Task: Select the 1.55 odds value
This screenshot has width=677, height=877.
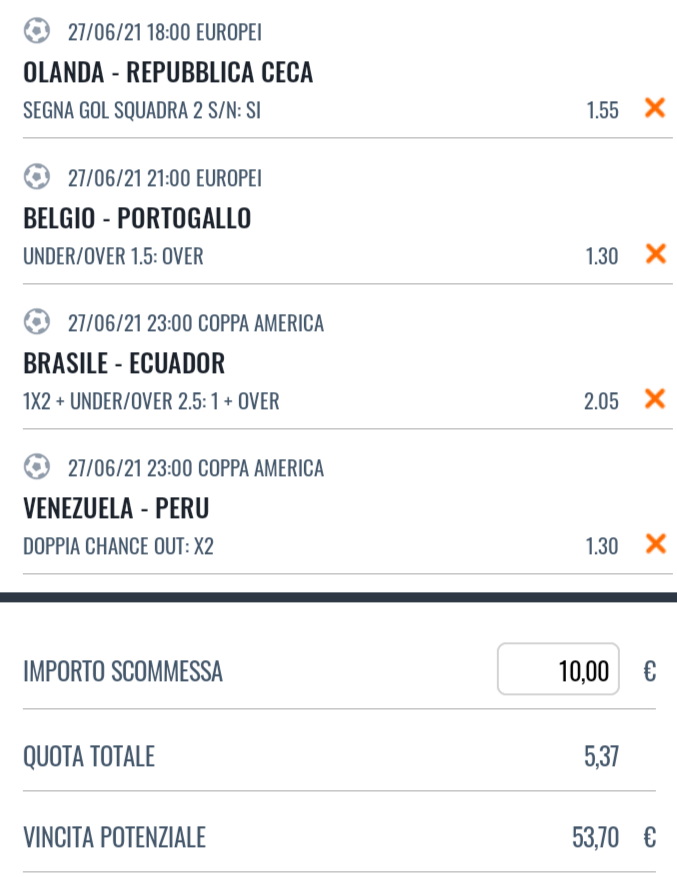Action: pyautogui.click(x=602, y=110)
